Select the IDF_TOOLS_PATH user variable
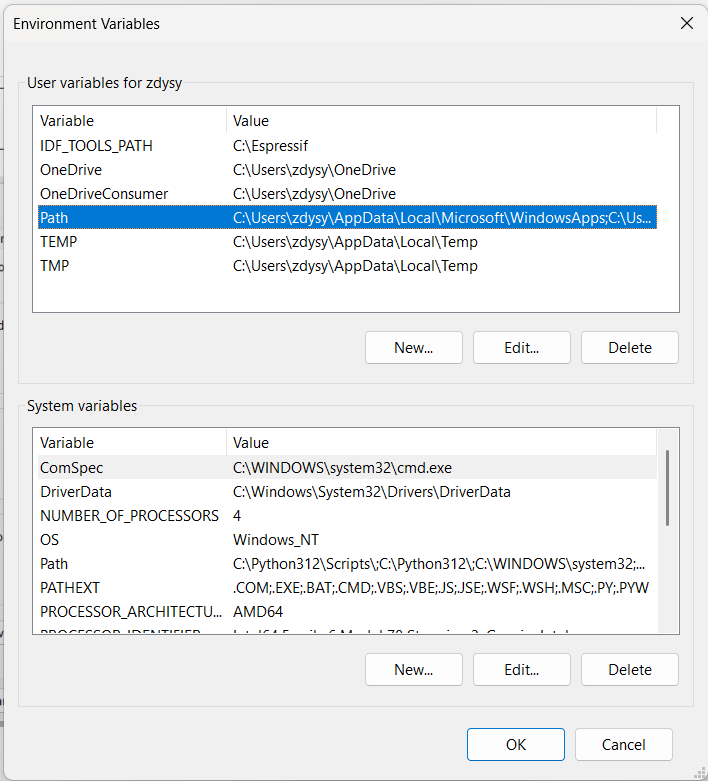 click(x=96, y=146)
